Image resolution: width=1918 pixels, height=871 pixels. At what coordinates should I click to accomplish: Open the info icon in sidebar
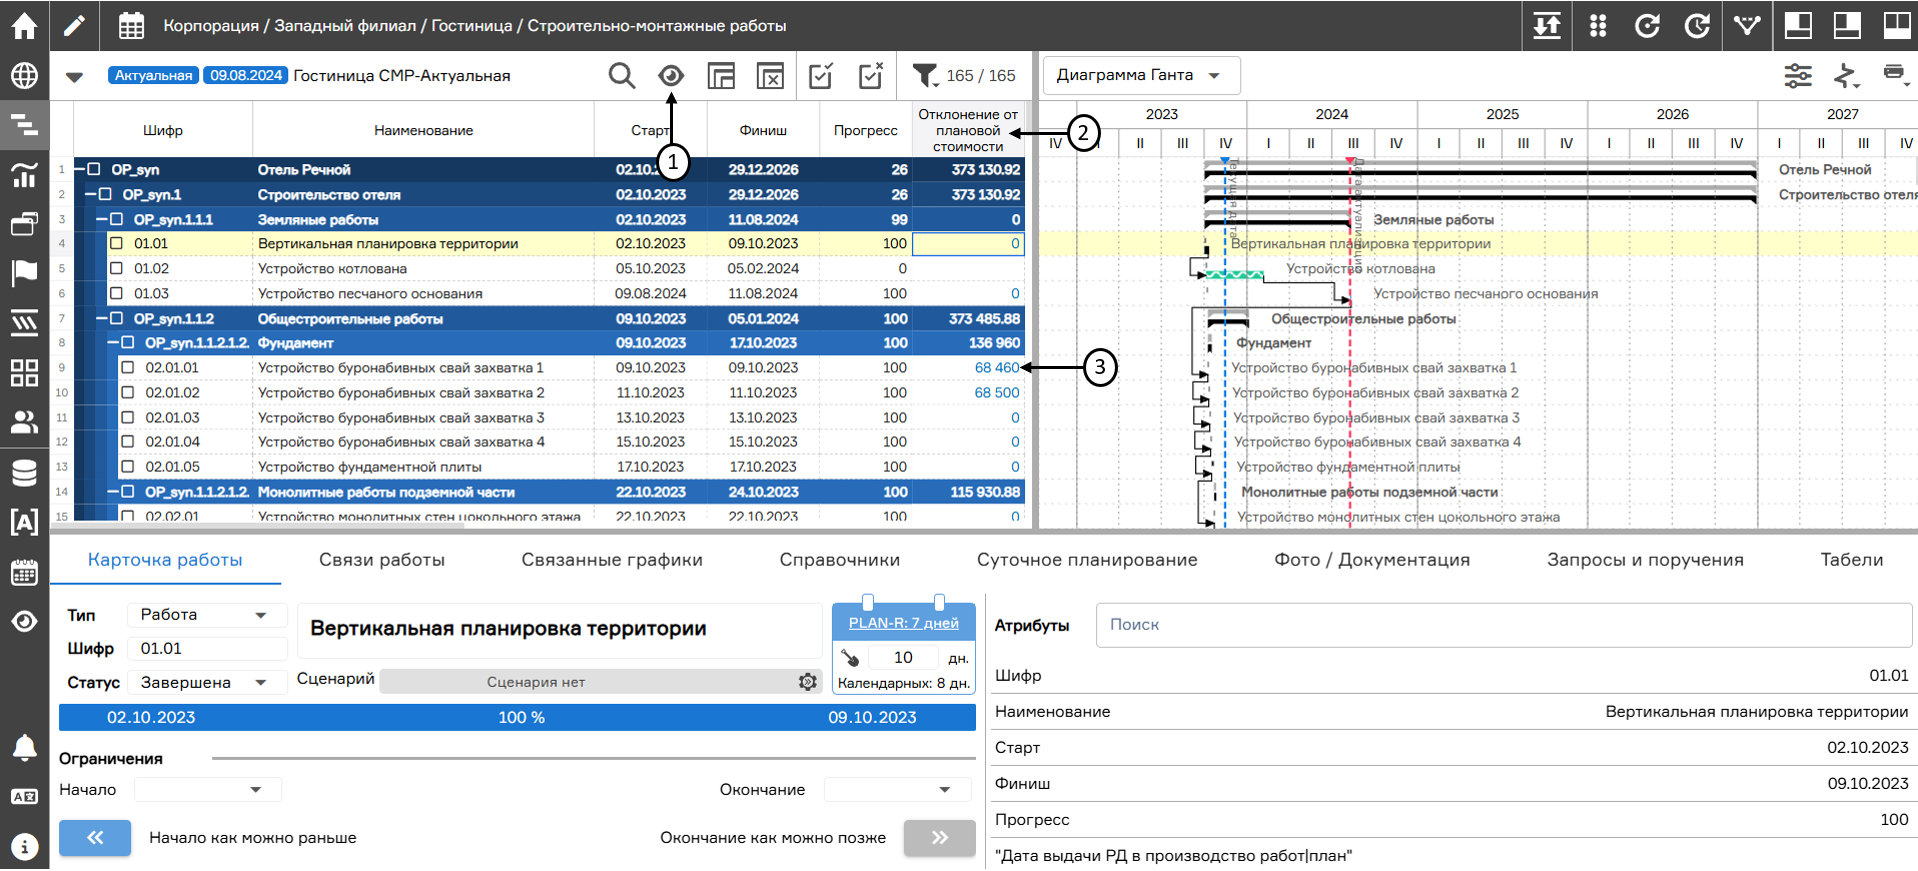(x=24, y=846)
